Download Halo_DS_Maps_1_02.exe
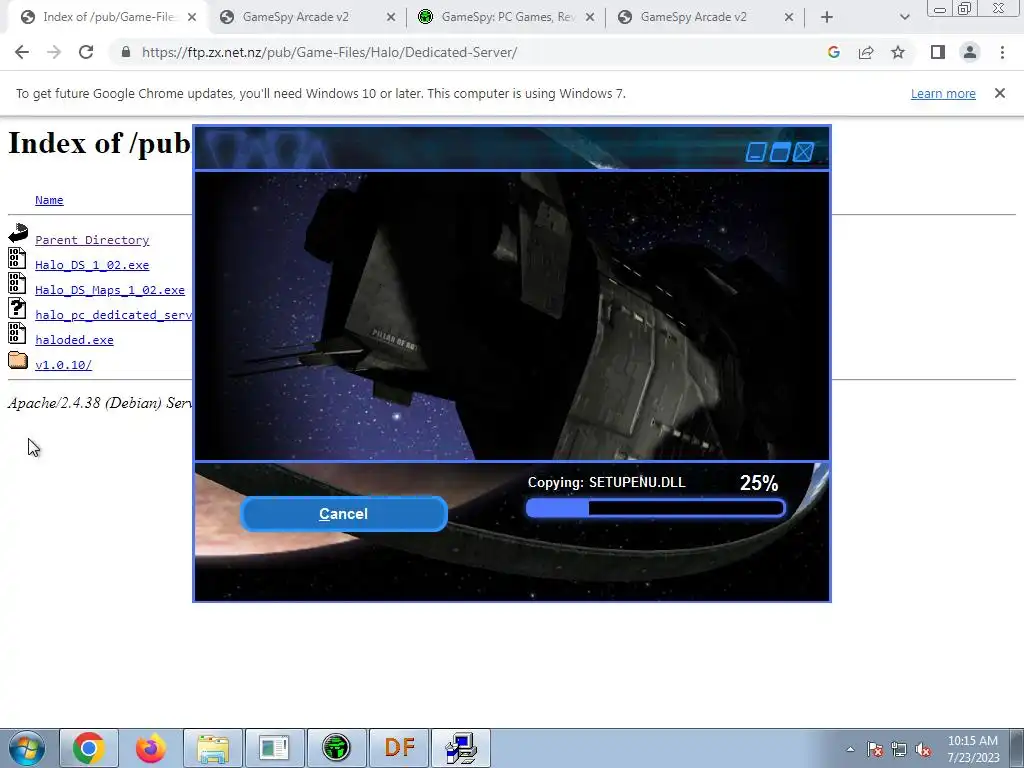1024x768 pixels. point(110,289)
